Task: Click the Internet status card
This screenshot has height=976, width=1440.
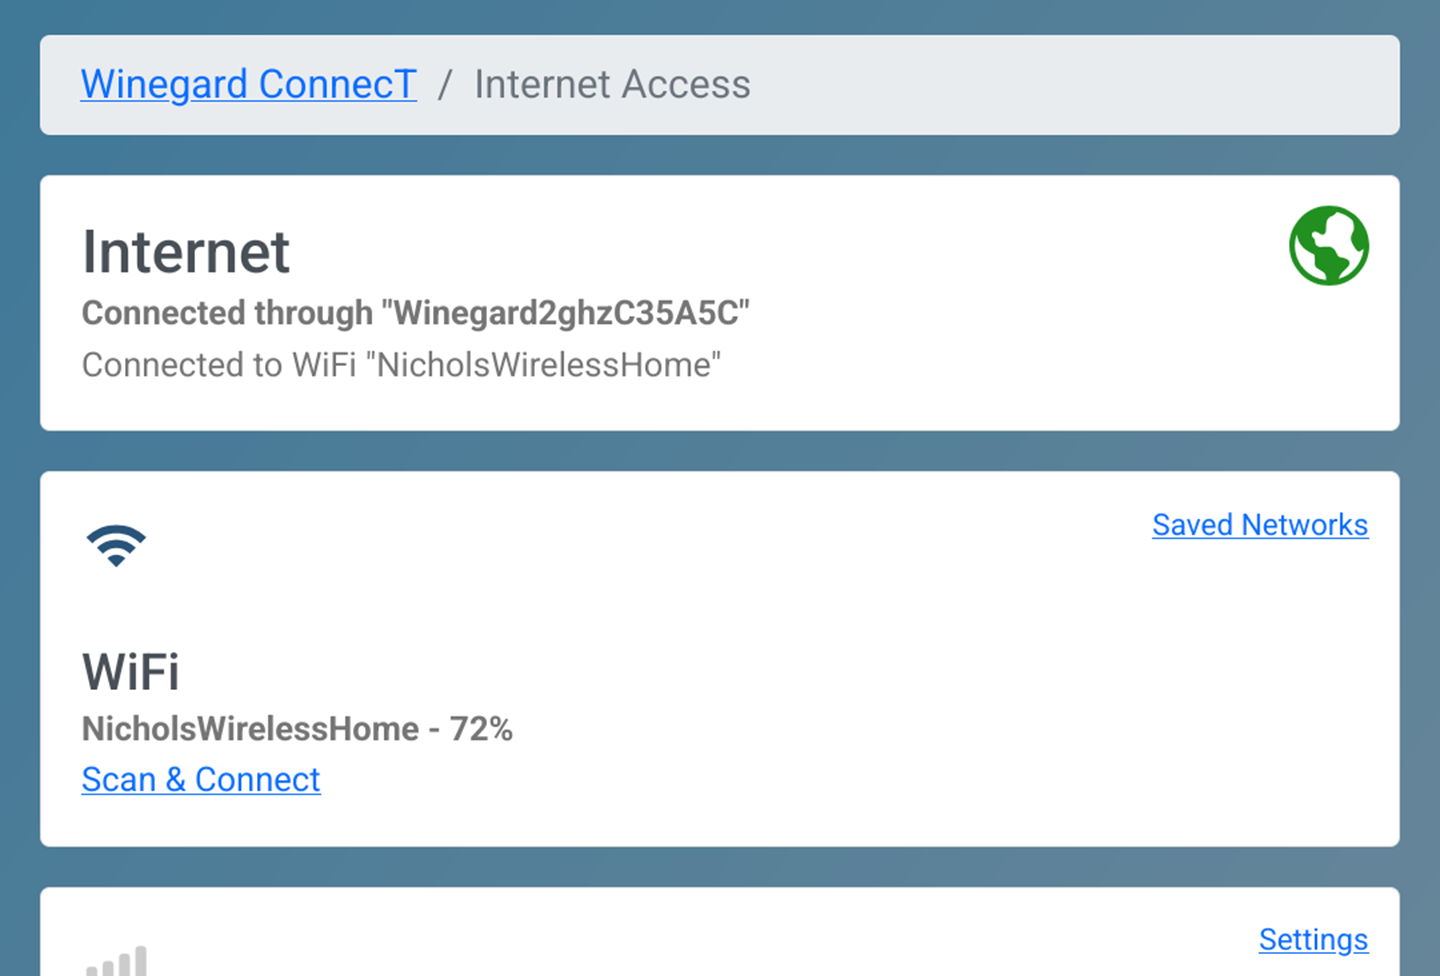Action: (720, 303)
